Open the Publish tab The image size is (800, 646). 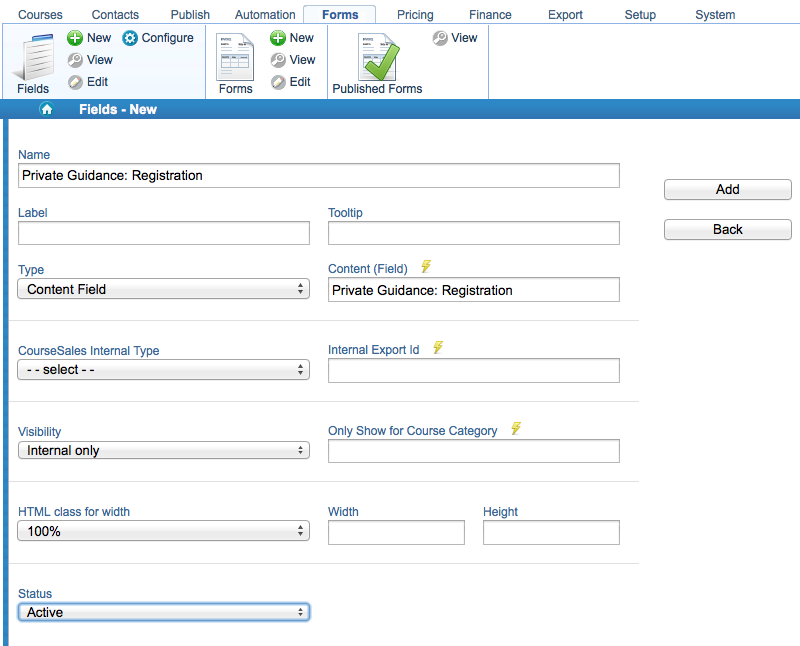[x=190, y=15]
